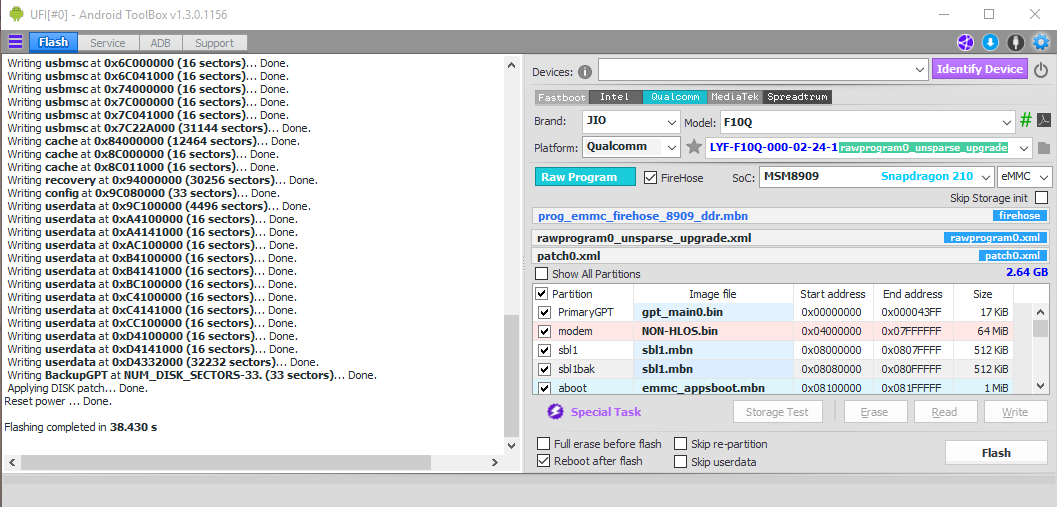Click the Start address column header
Image resolution: width=1057 pixels, height=507 pixels.
click(833, 294)
